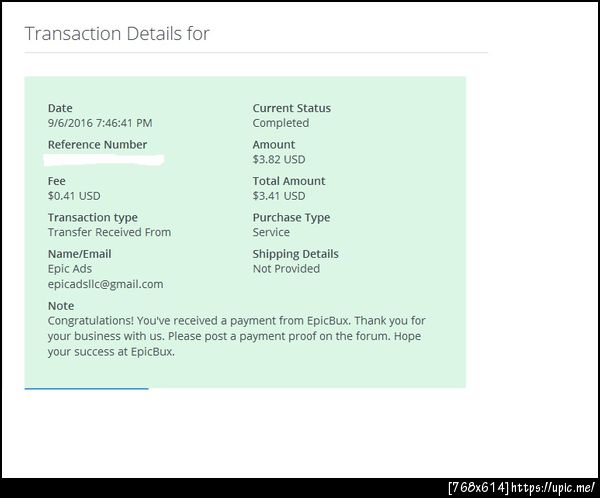This screenshot has height=498, width=600.
Task: Click the Service purchase type value
Action: 272,232
